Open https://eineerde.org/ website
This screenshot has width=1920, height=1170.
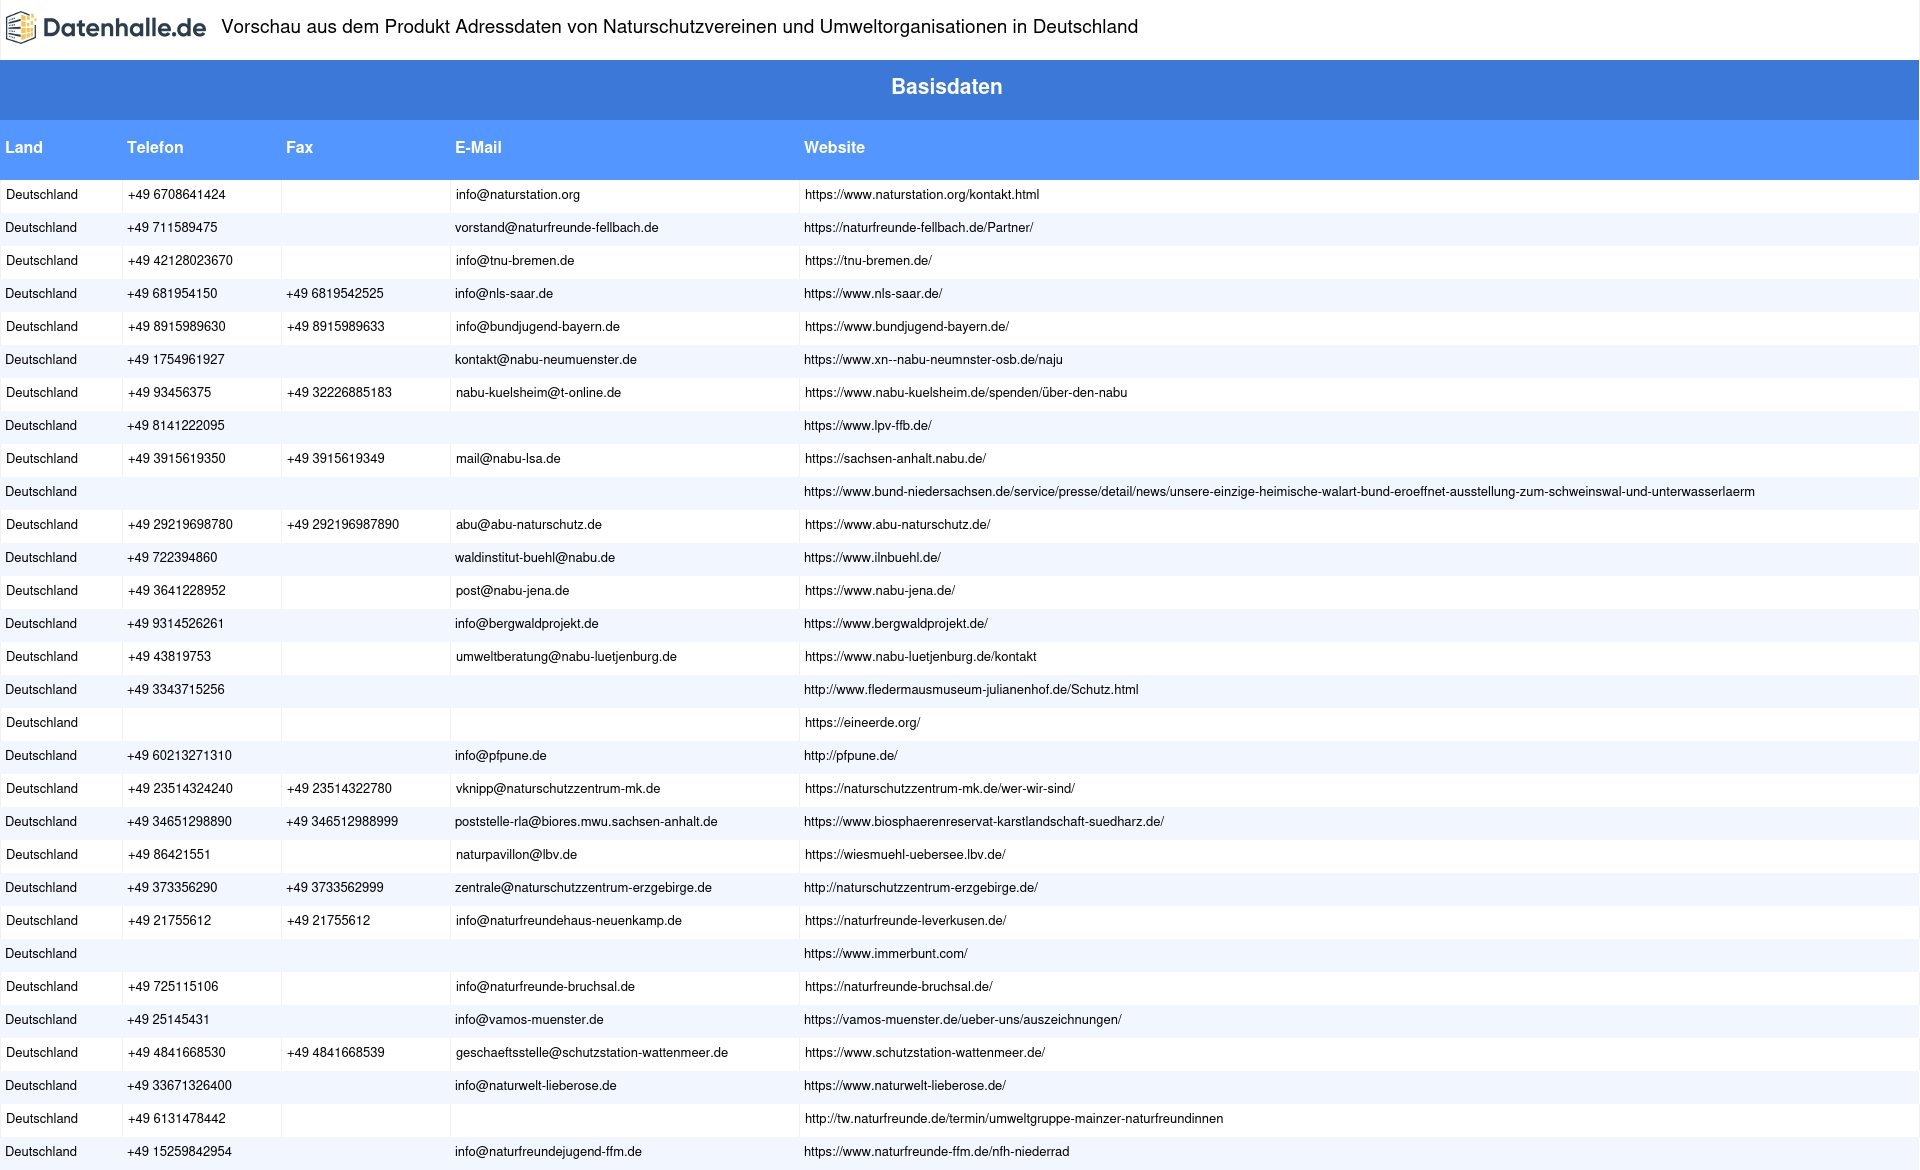click(x=863, y=723)
